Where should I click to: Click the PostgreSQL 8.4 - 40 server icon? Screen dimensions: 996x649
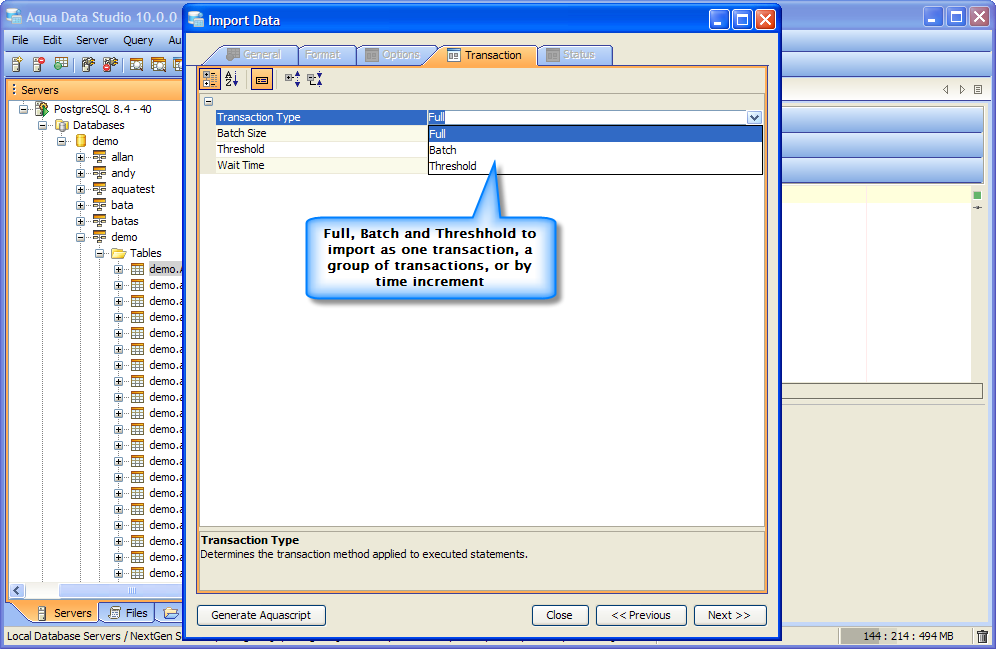pyautogui.click(x=42, y=109)
